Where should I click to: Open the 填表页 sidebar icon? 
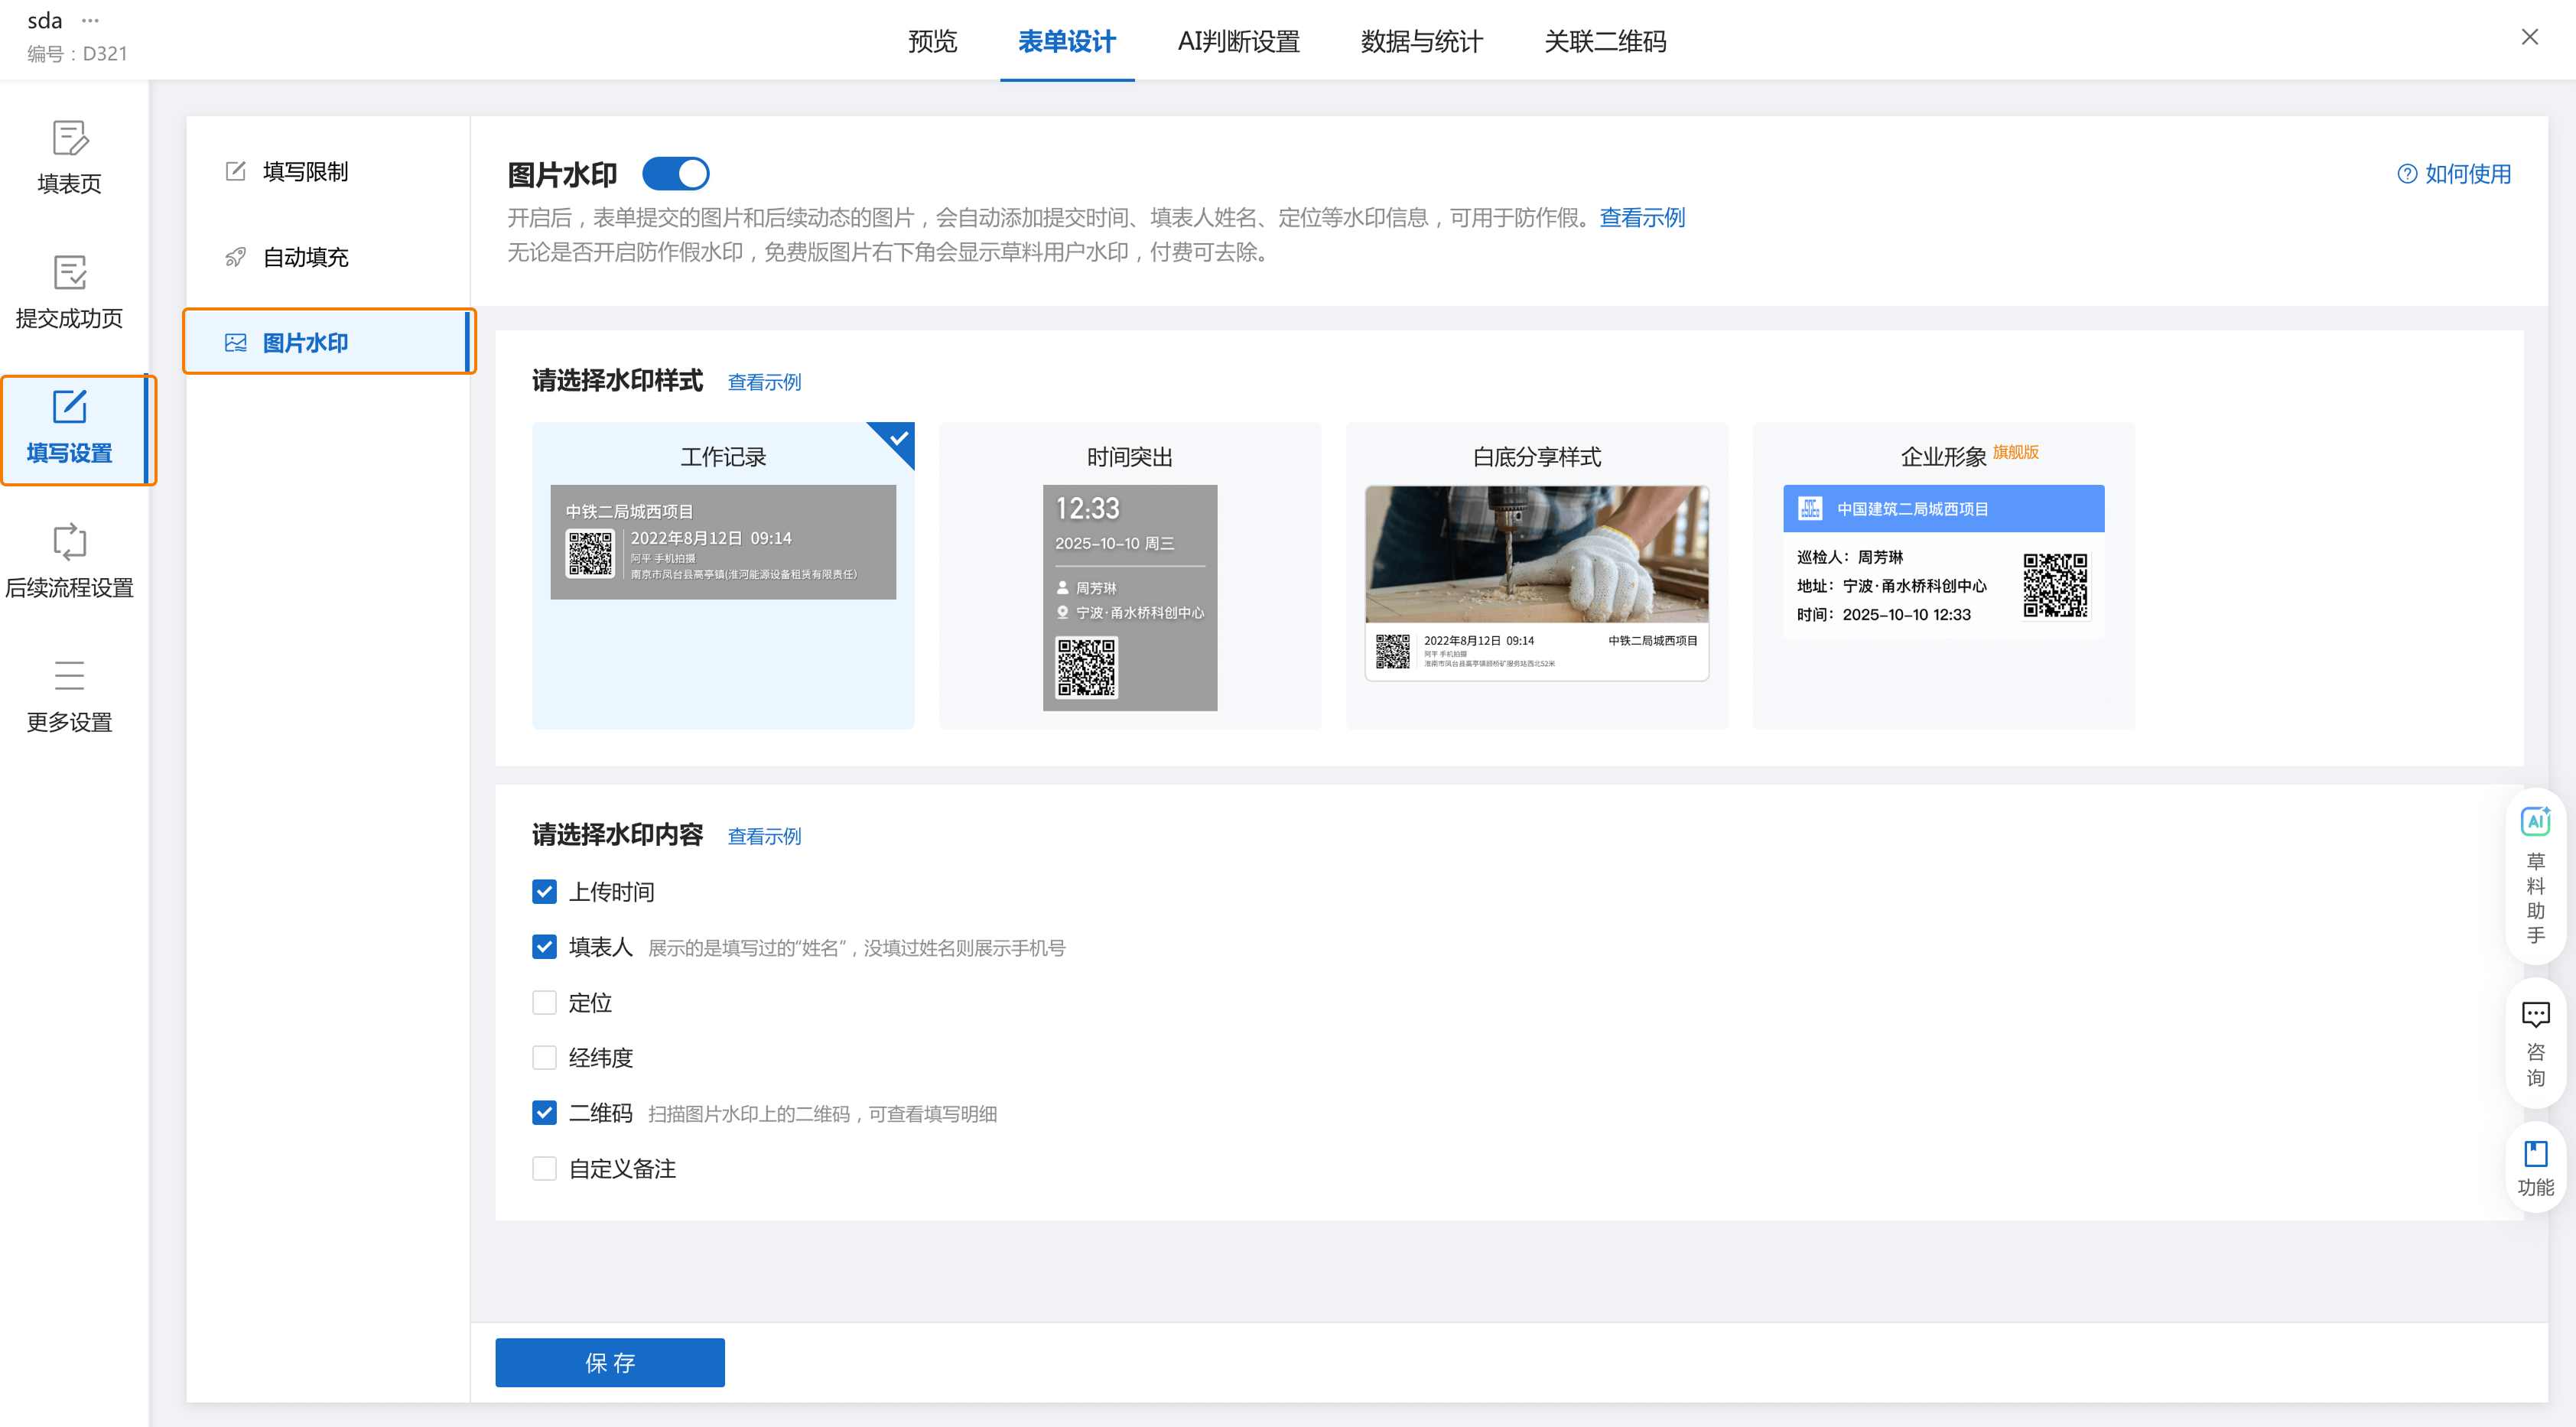(x=69, y=139)
